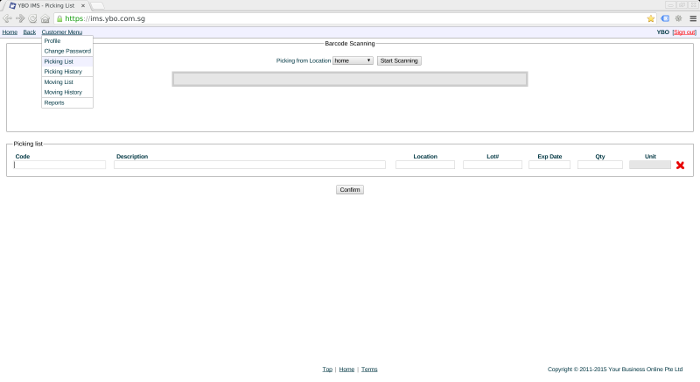Reload the page with the refresh icon

pyautogui.click(x=33, y=19)
